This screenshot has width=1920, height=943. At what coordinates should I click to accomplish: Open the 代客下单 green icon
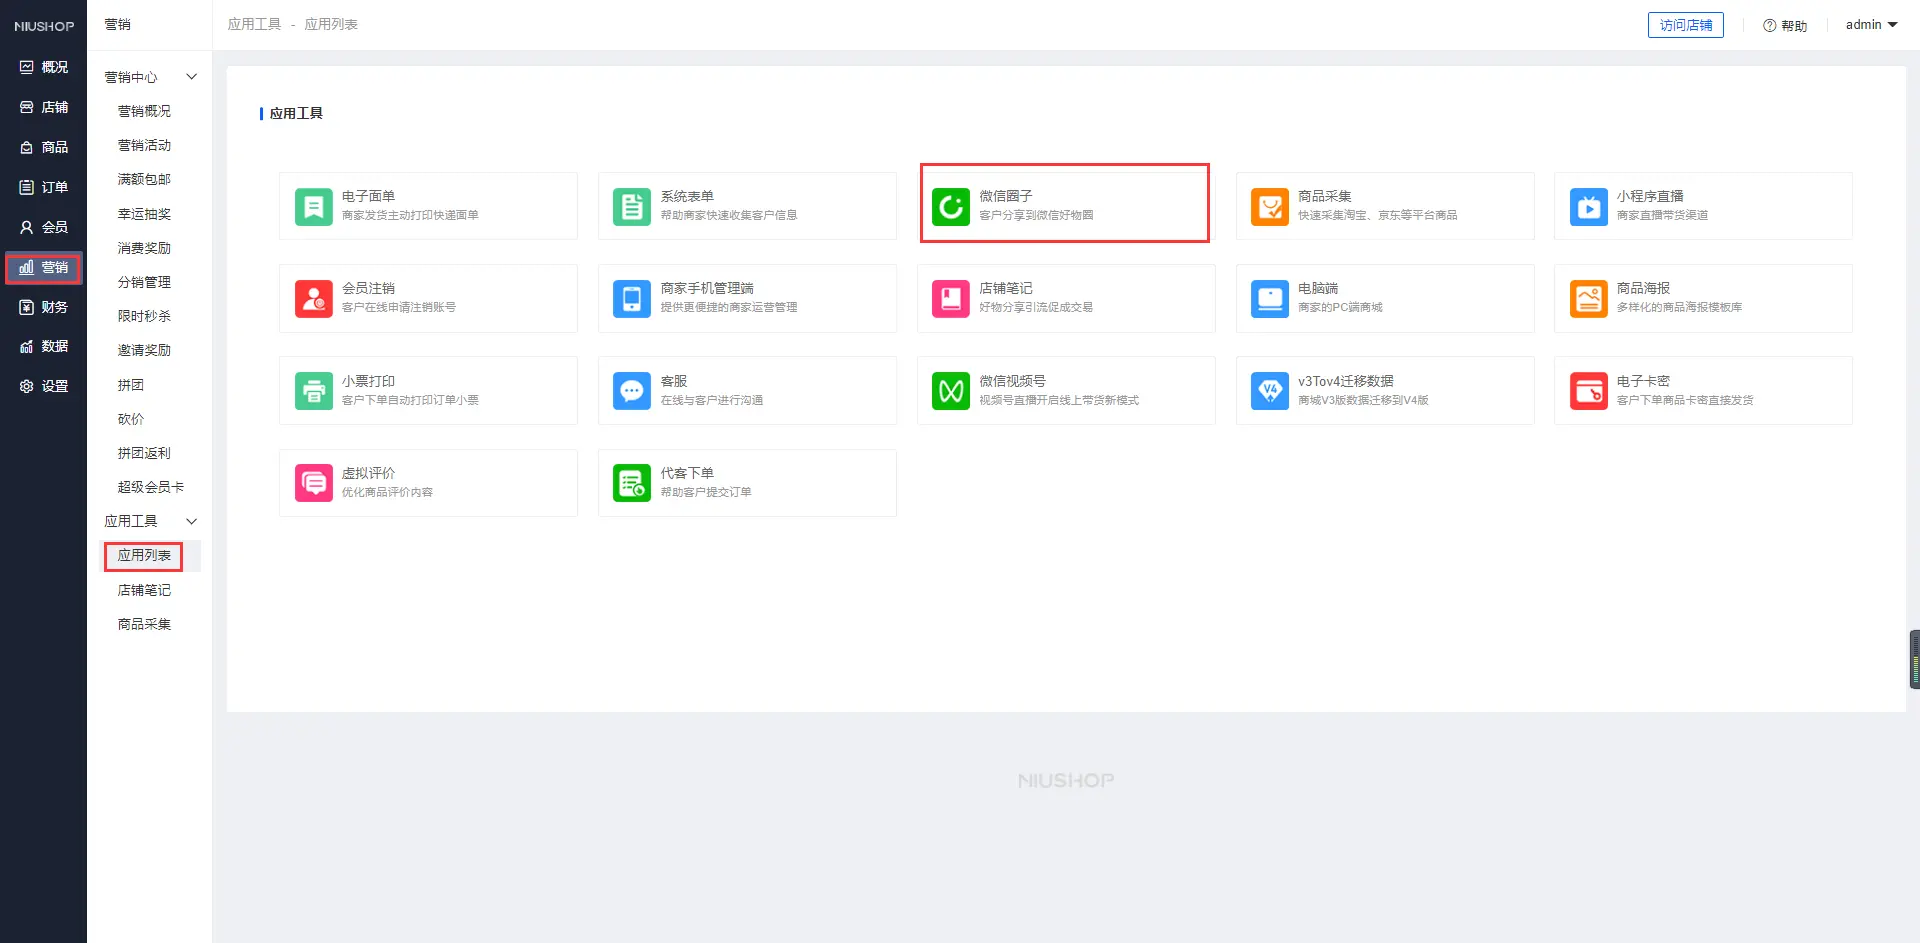pyautogui.click(x=631, y=484)
